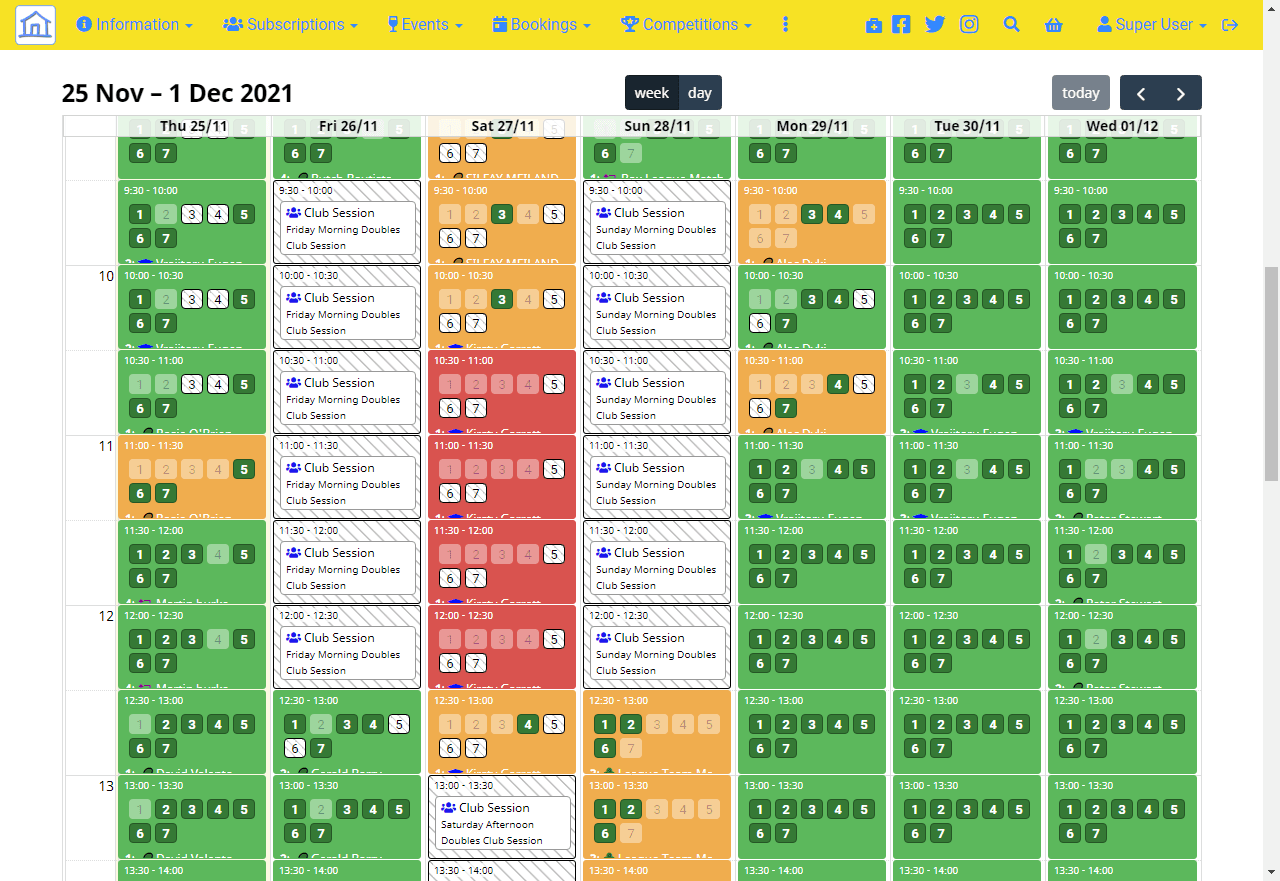This screenshot has height=881, width=1280.
Task: Click the today button
Action: pyautogui.click(x=1080, y=93)
